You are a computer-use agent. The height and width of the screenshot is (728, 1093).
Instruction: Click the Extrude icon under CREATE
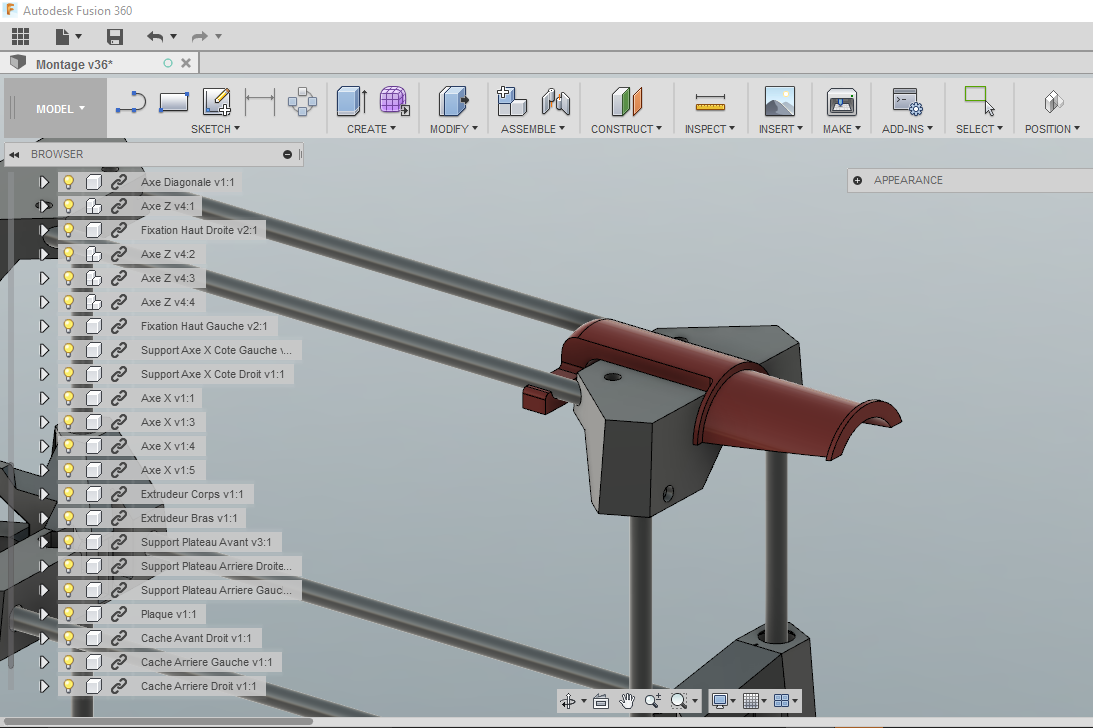pos(351,102)
